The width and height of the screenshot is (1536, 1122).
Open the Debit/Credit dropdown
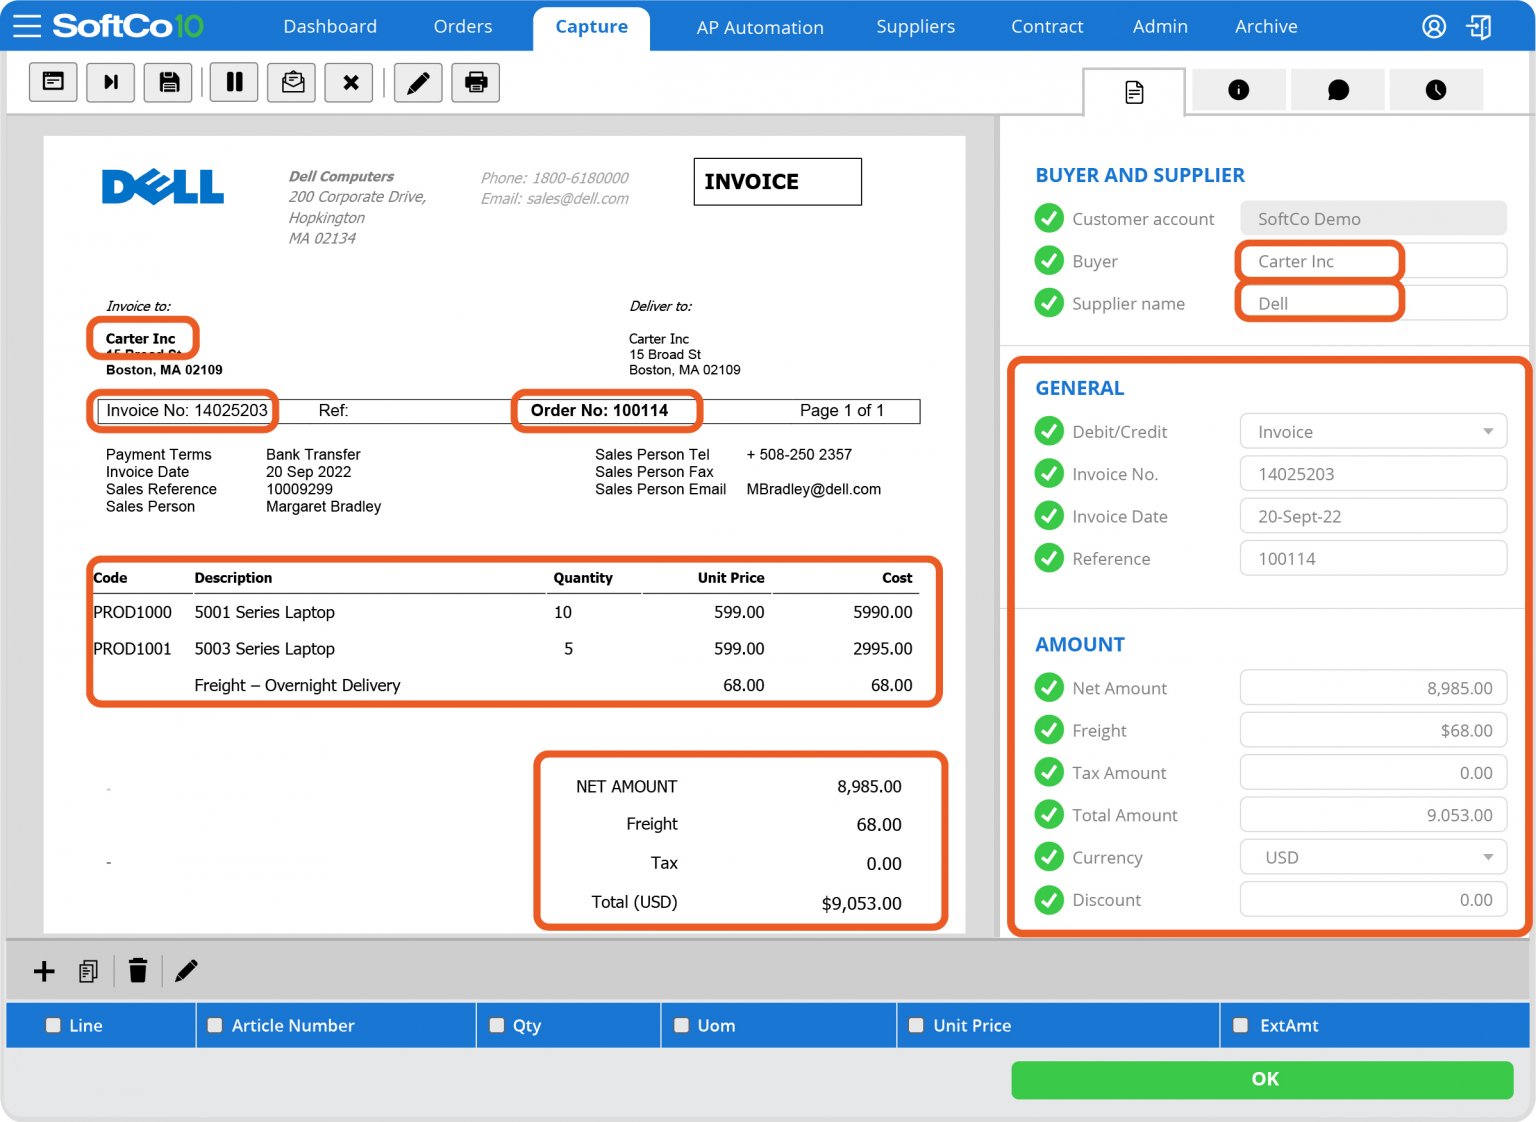pos(1489,431)
